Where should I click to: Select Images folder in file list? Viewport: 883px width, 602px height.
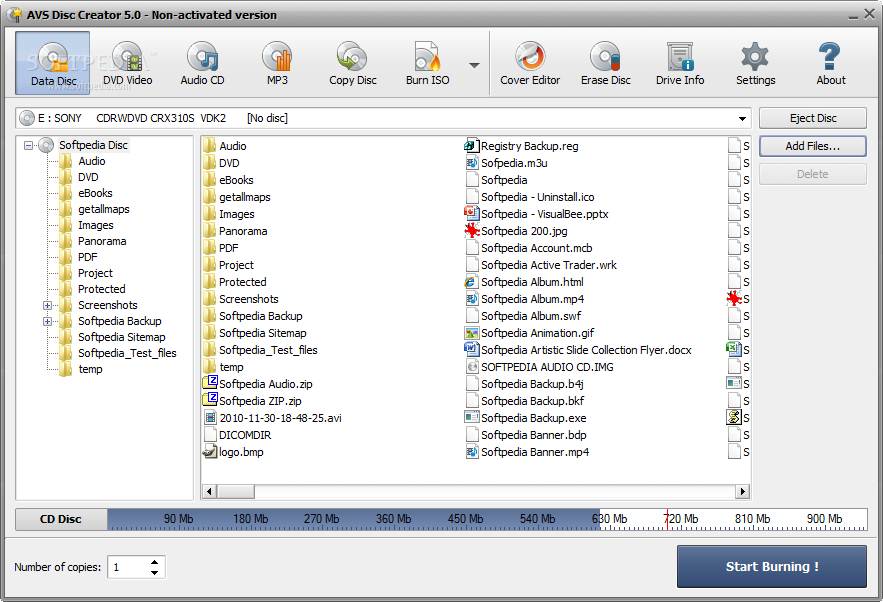(x=229, y=214)
